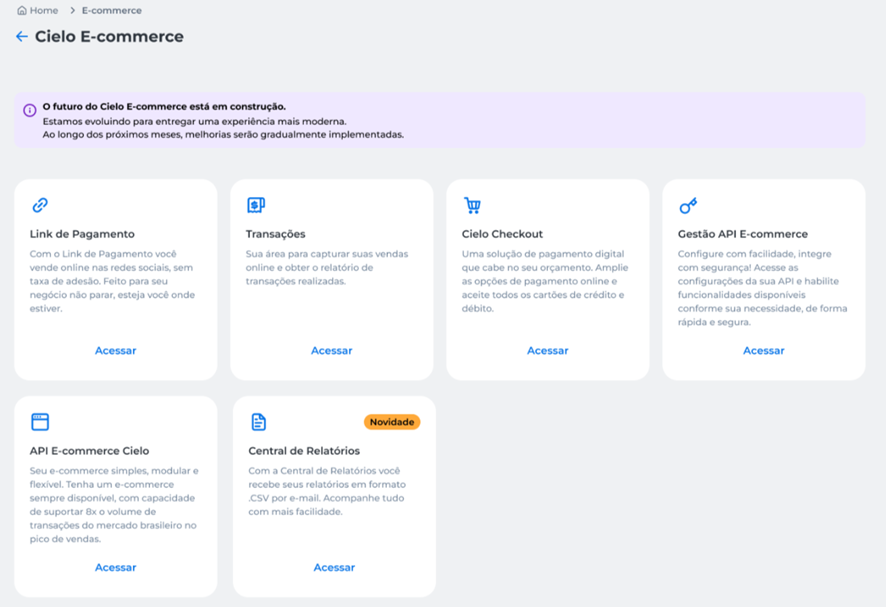The height and width of the screenshot is (607, 886).
Task: Open Acessar under Transações
Action: [332, 350]
